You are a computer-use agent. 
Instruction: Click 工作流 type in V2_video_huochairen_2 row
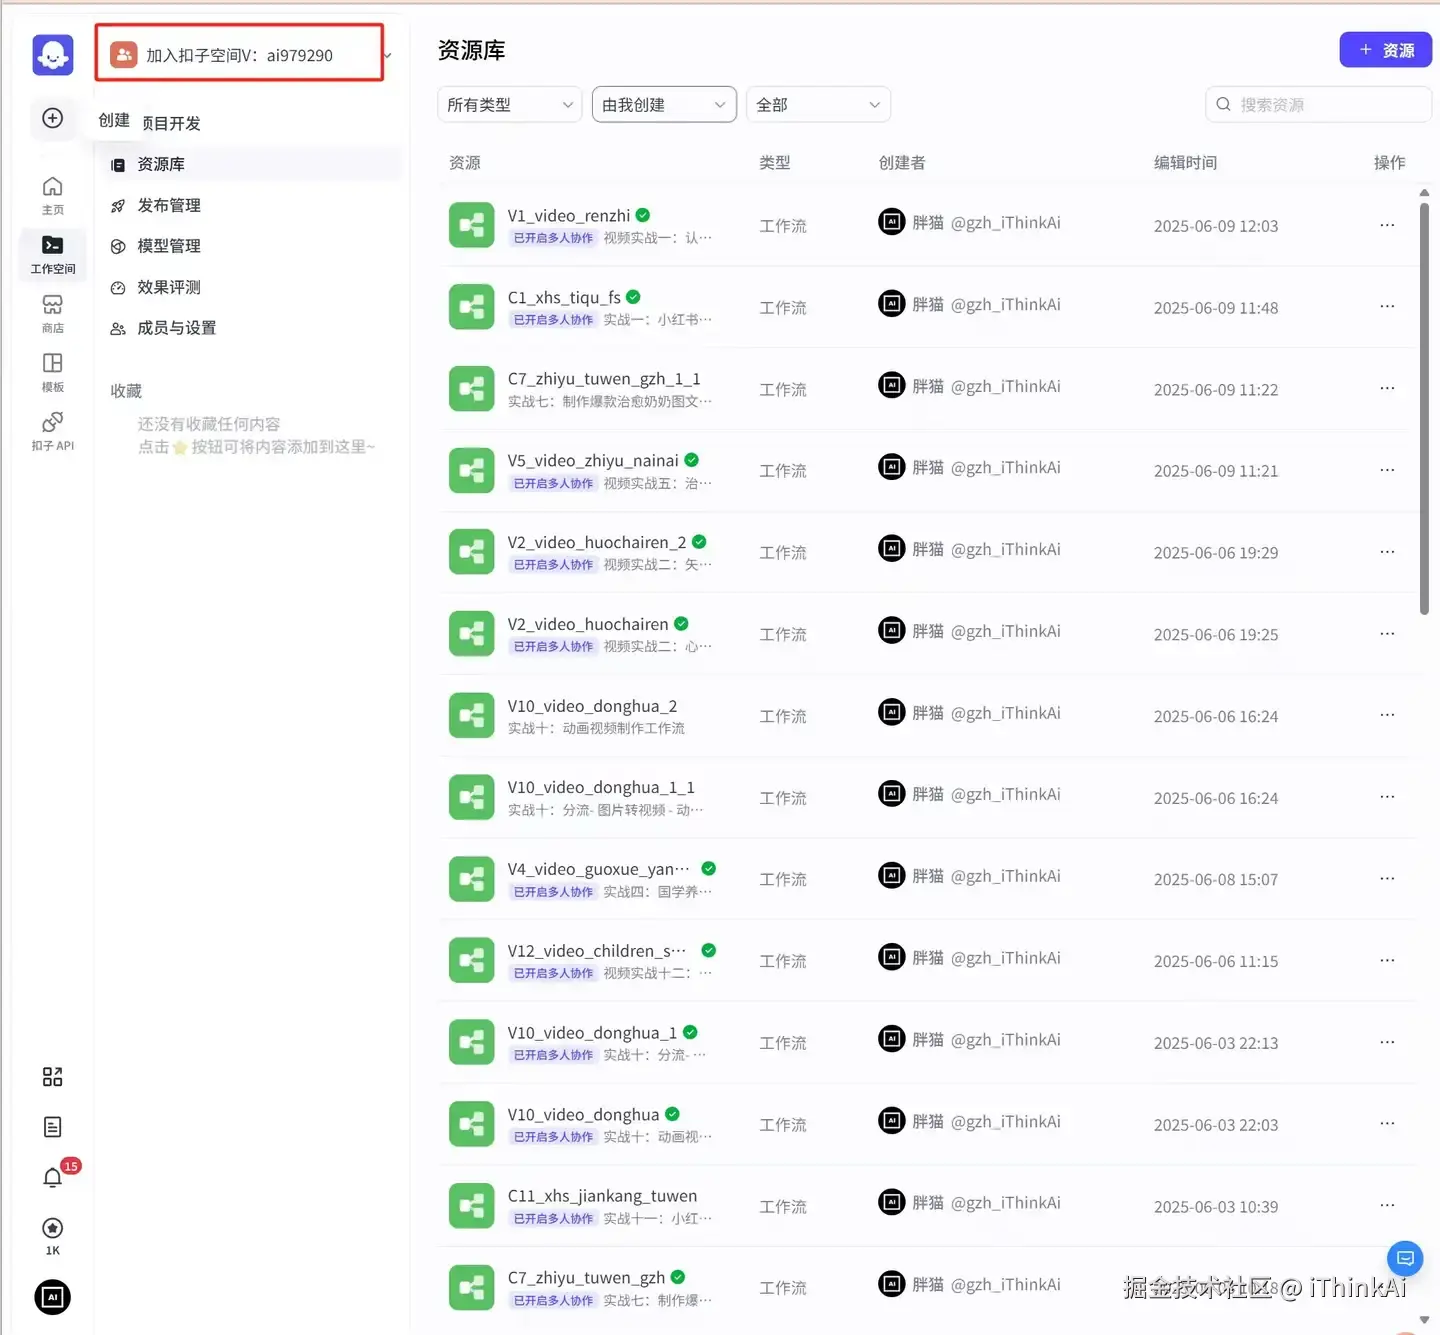point(783,552)
